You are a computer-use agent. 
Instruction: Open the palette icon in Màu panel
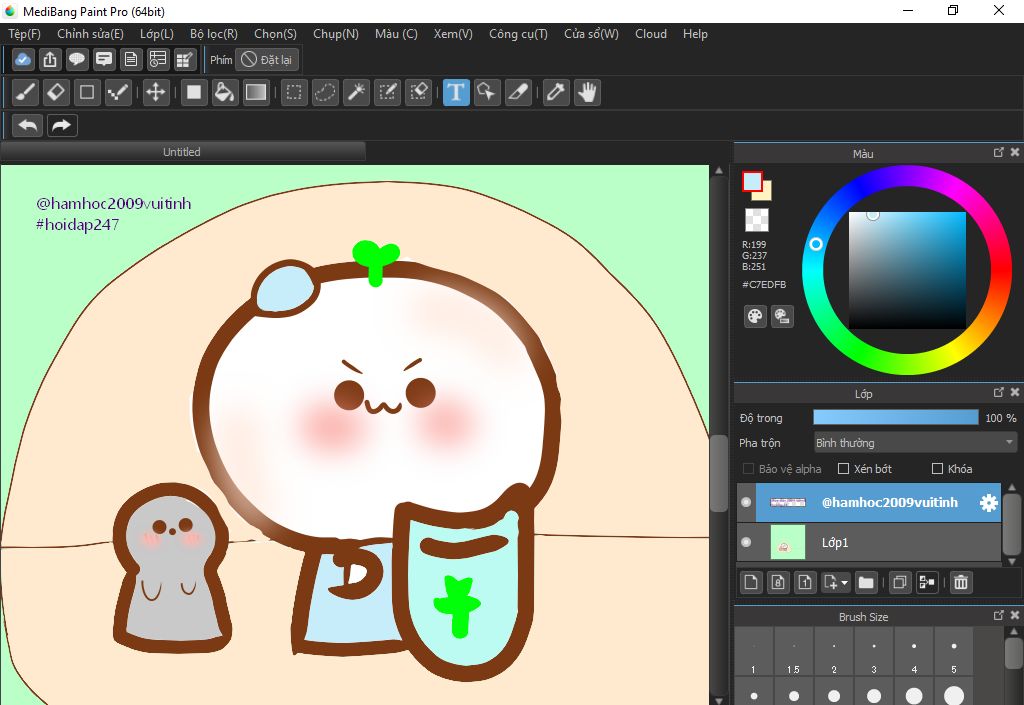point(755,317)
